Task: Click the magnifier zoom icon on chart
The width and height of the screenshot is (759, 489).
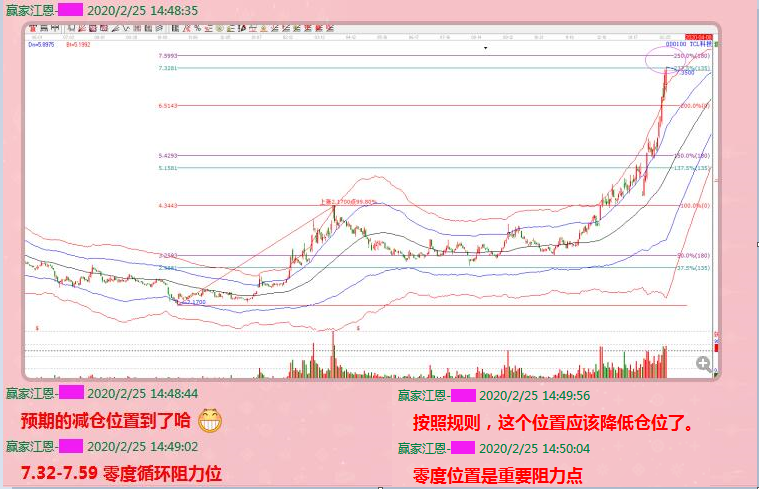Action: coord(704,364)
